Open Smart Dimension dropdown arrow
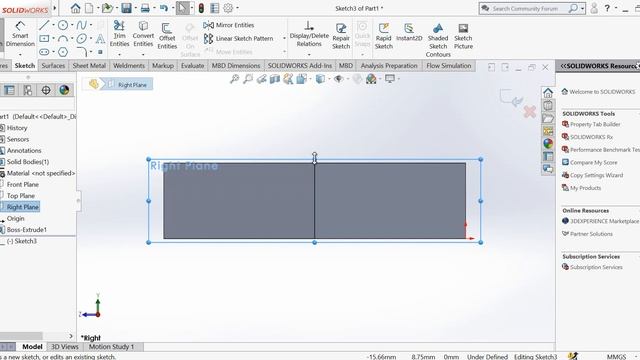Image resolution: width=640 pixels, height=360 pixels. (x=20, y=54)
